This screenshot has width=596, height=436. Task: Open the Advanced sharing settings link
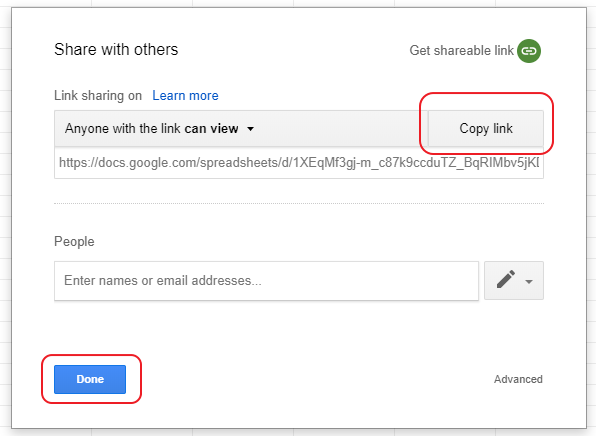[x=518, y=379]
